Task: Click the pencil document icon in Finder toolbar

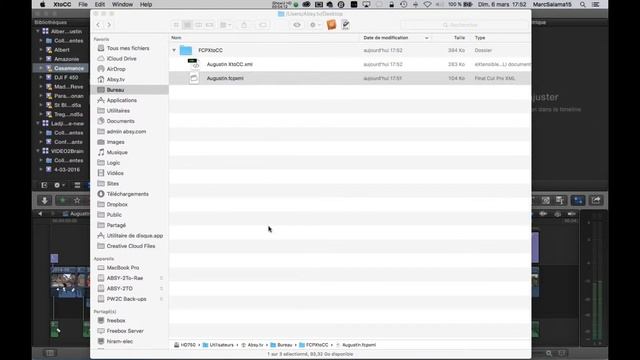Action: tap(345, 24)
